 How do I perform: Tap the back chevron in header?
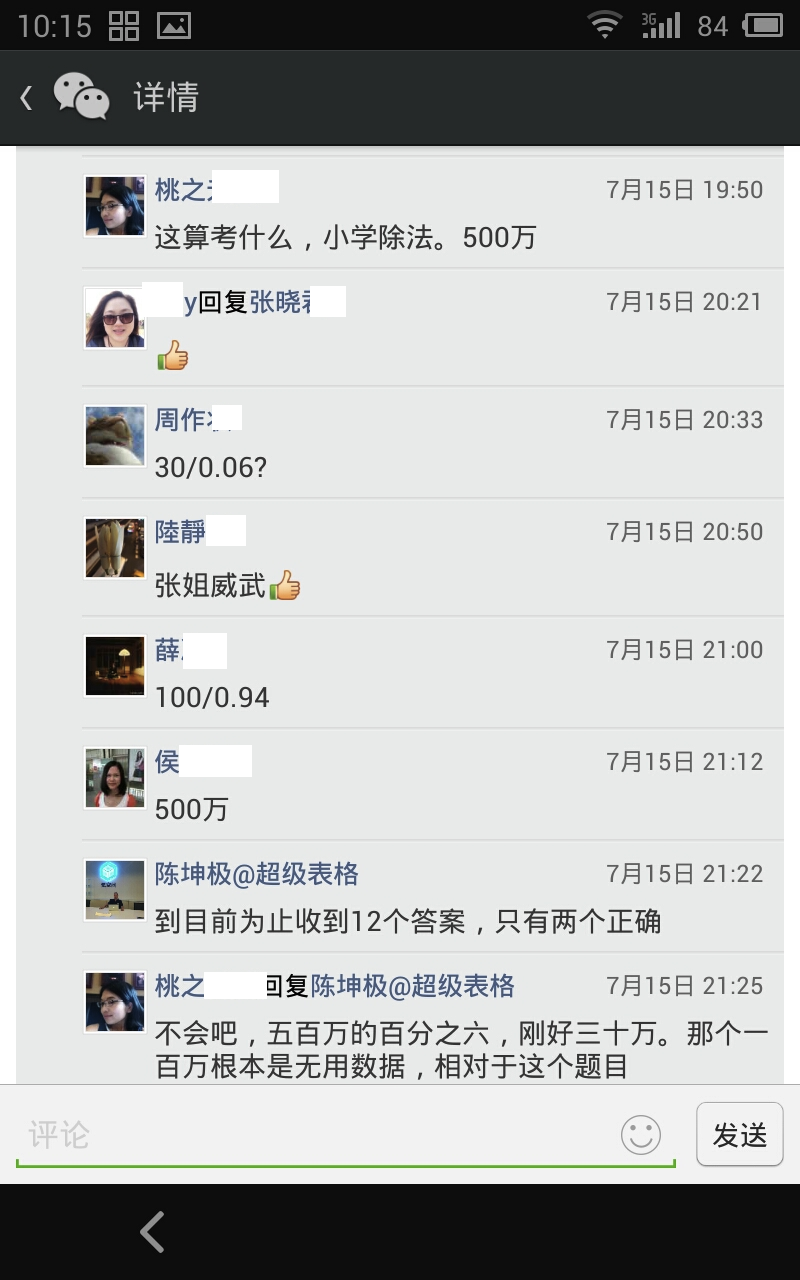coord(27,97)
